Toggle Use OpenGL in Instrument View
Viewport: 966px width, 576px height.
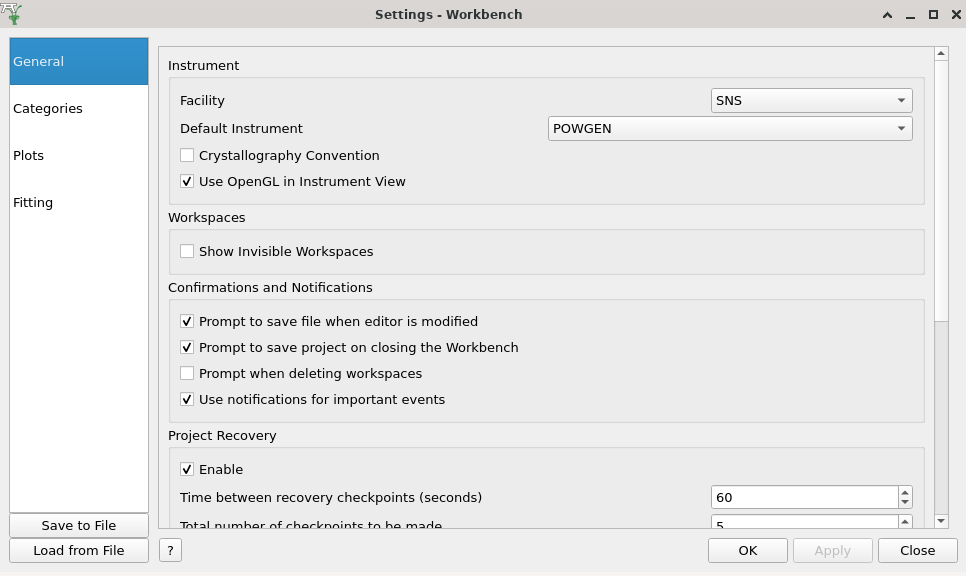point(187,182)
